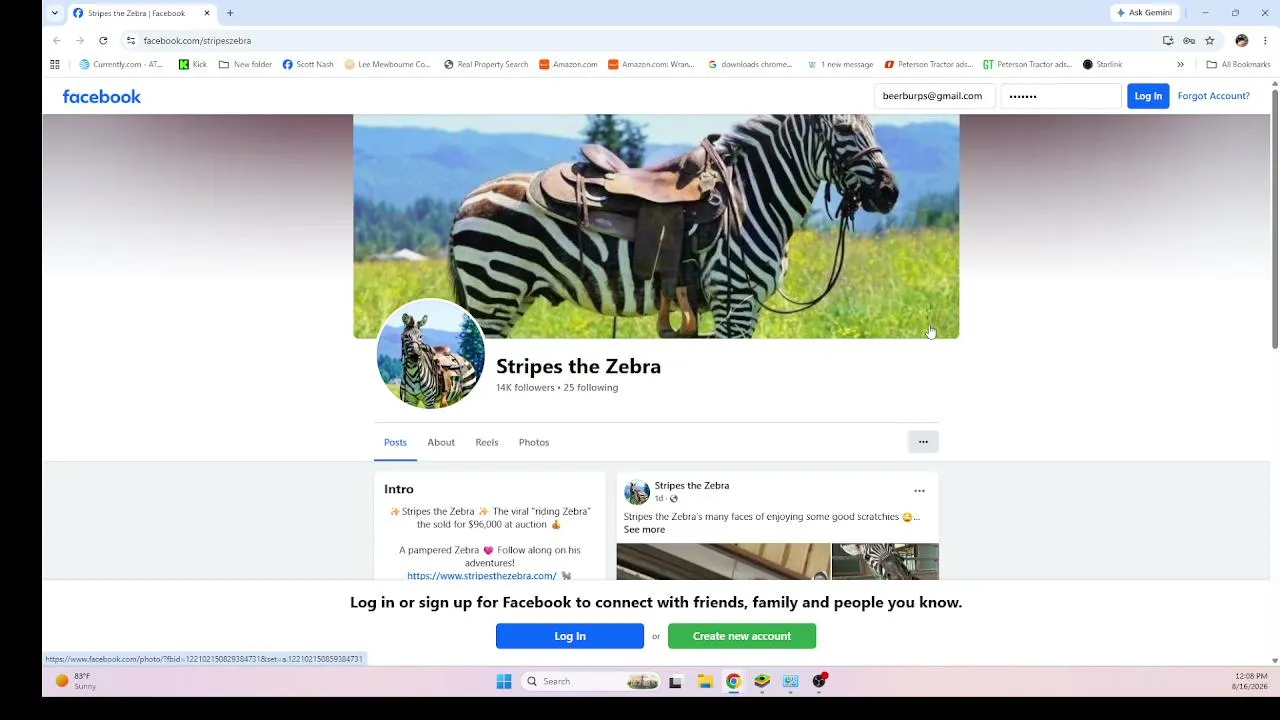Switch to the Photos tab
Viewport: 1280px width, 720px height.
(534, 442)
